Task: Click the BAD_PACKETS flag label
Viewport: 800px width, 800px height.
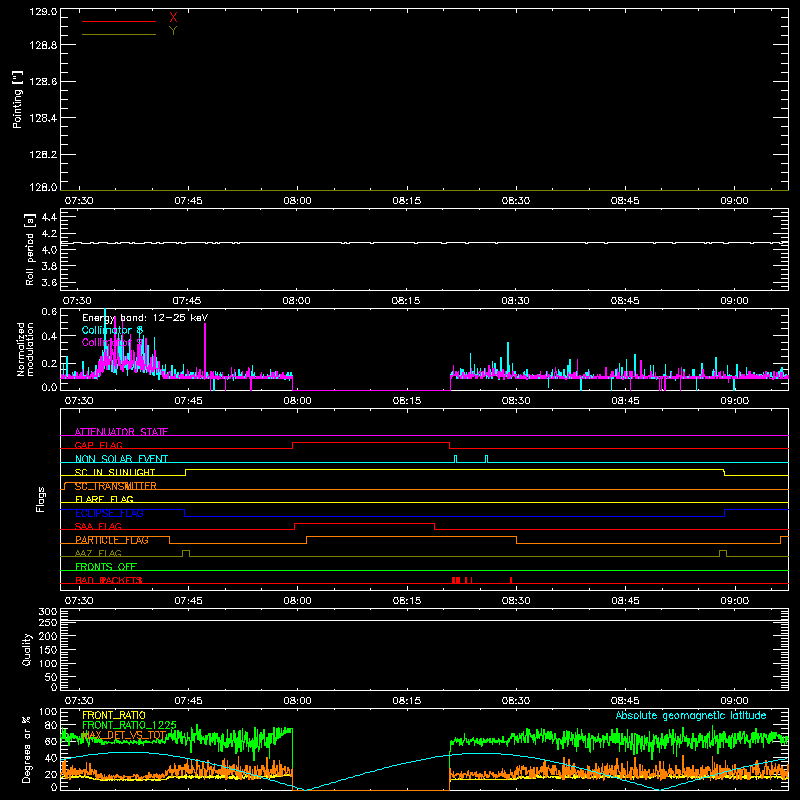Action: 108,580
